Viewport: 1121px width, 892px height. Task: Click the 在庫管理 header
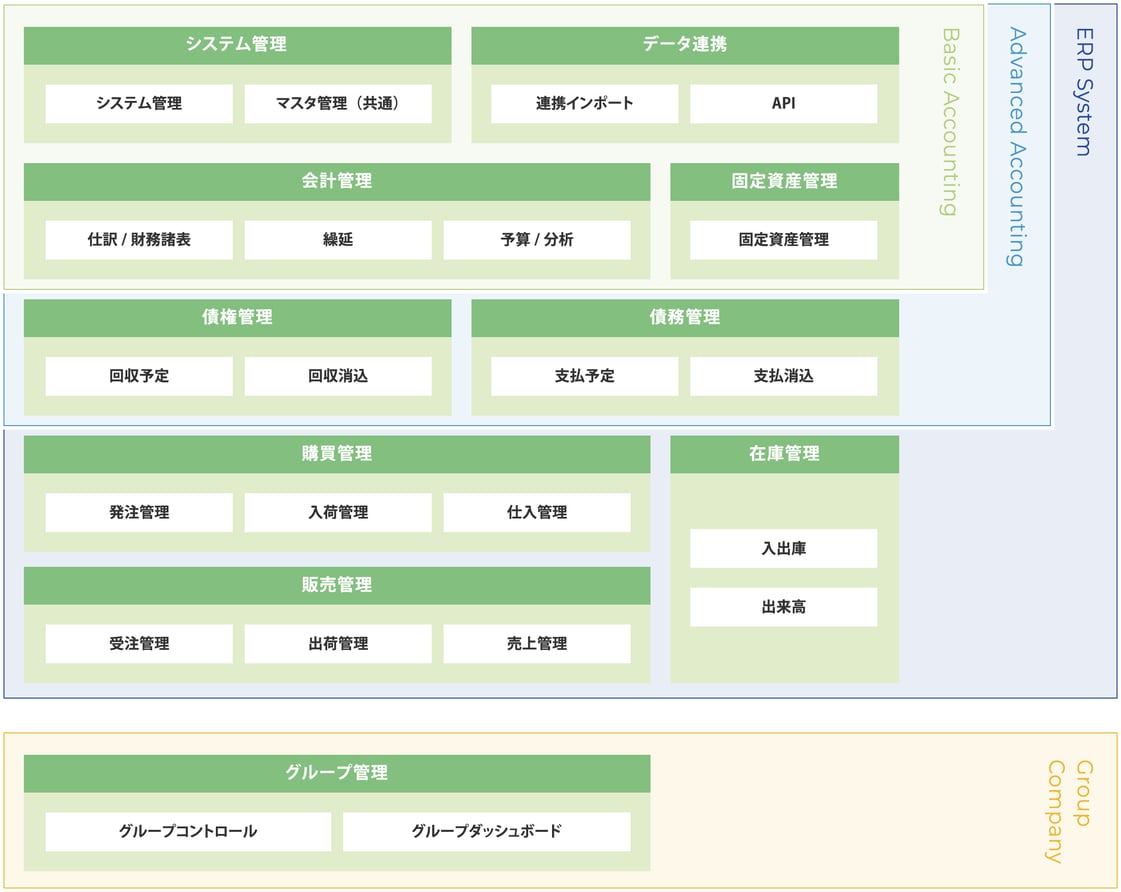(784, 455)
